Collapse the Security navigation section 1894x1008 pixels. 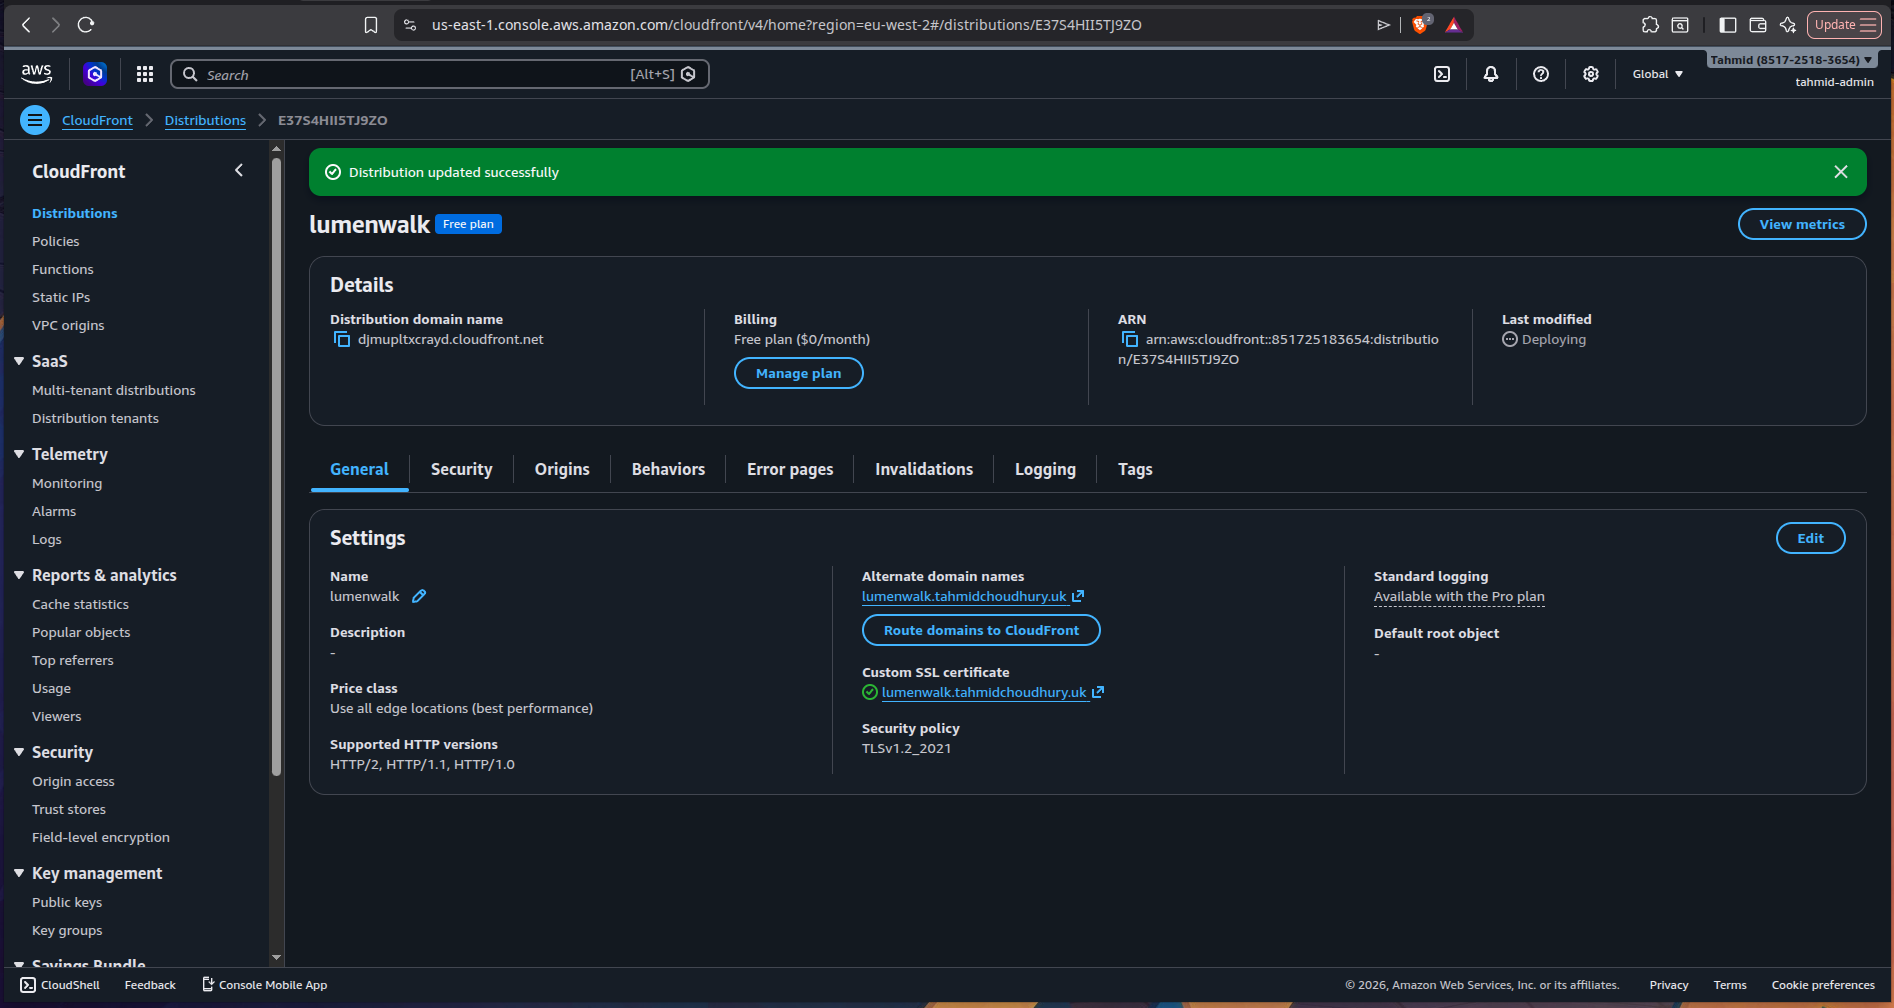pos(19,752)
